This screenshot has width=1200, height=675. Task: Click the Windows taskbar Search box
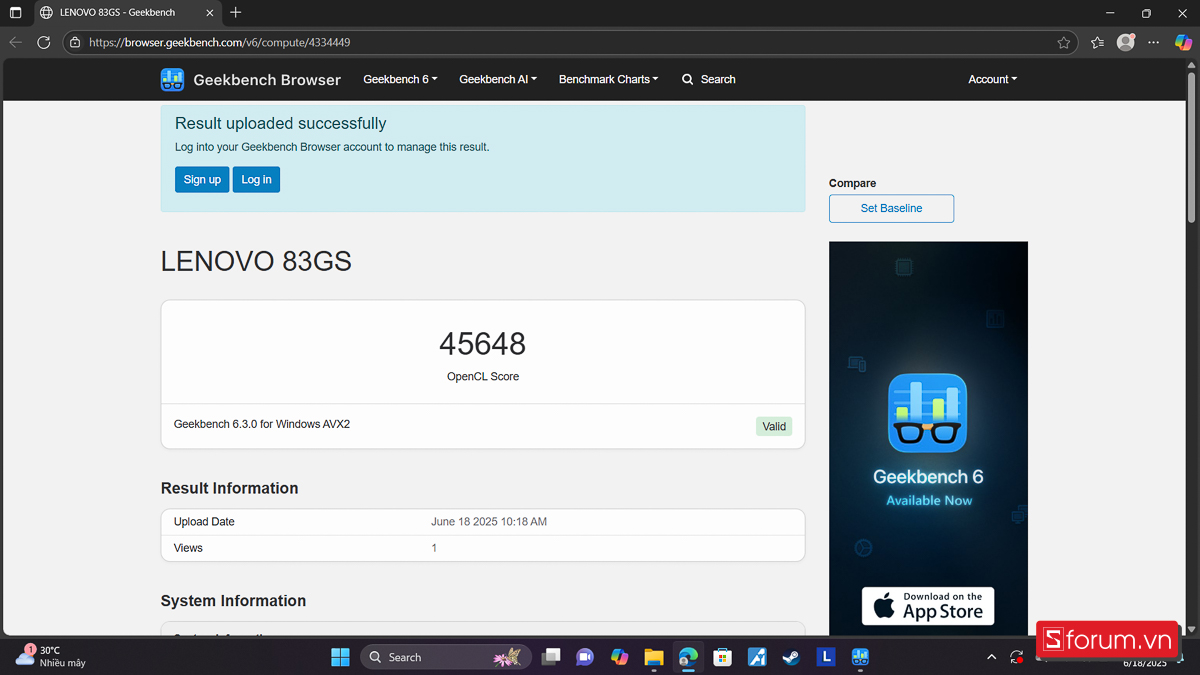click(x=445, y=657)
